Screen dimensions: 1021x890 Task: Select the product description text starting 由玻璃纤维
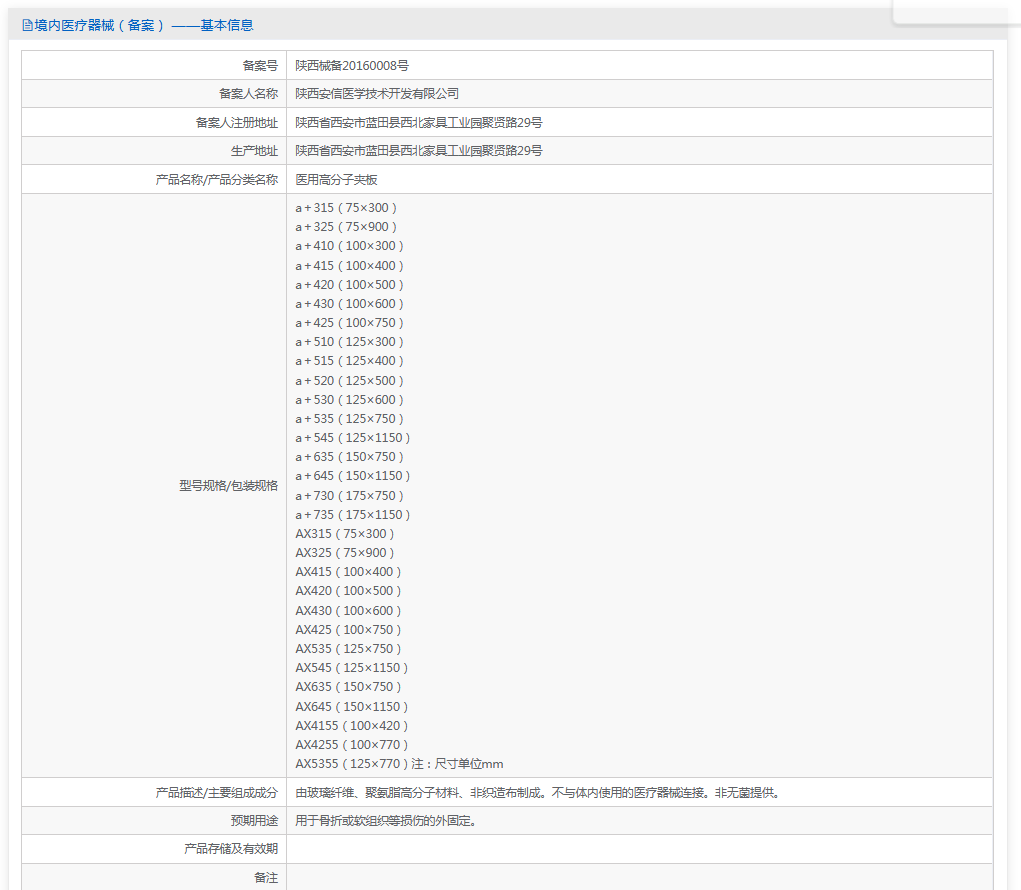(538, 793)
